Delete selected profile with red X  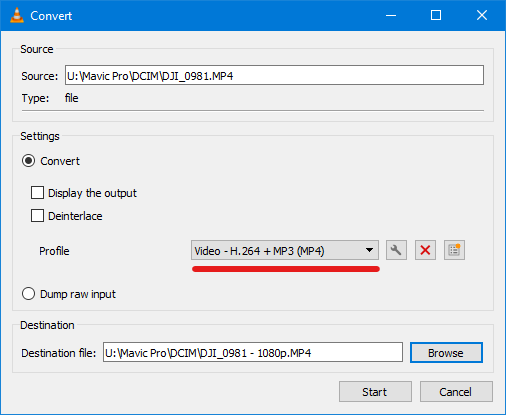click(425, 250)
